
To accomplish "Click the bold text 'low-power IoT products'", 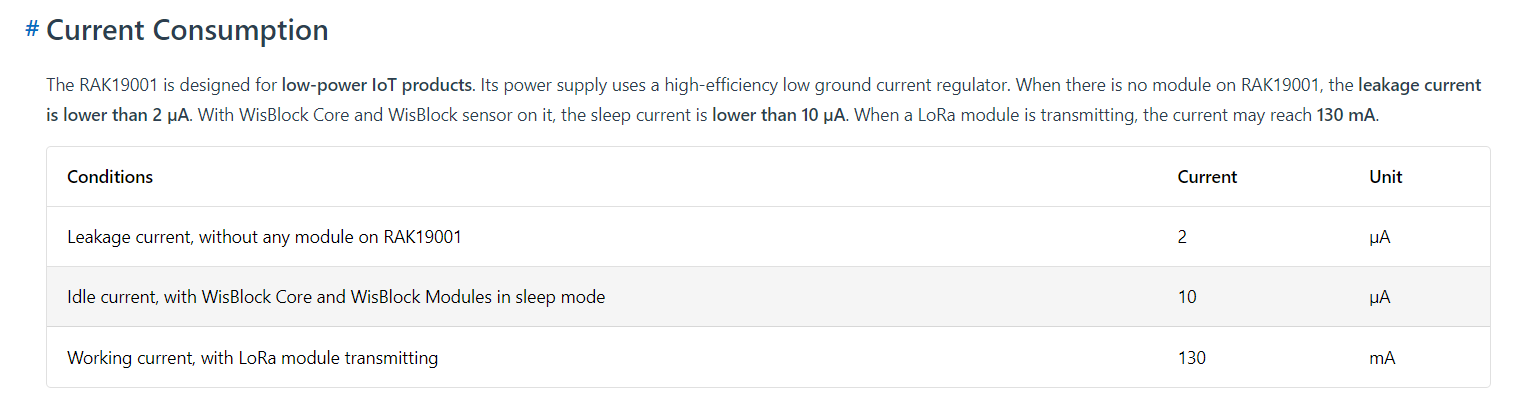I will coord(377,85).
